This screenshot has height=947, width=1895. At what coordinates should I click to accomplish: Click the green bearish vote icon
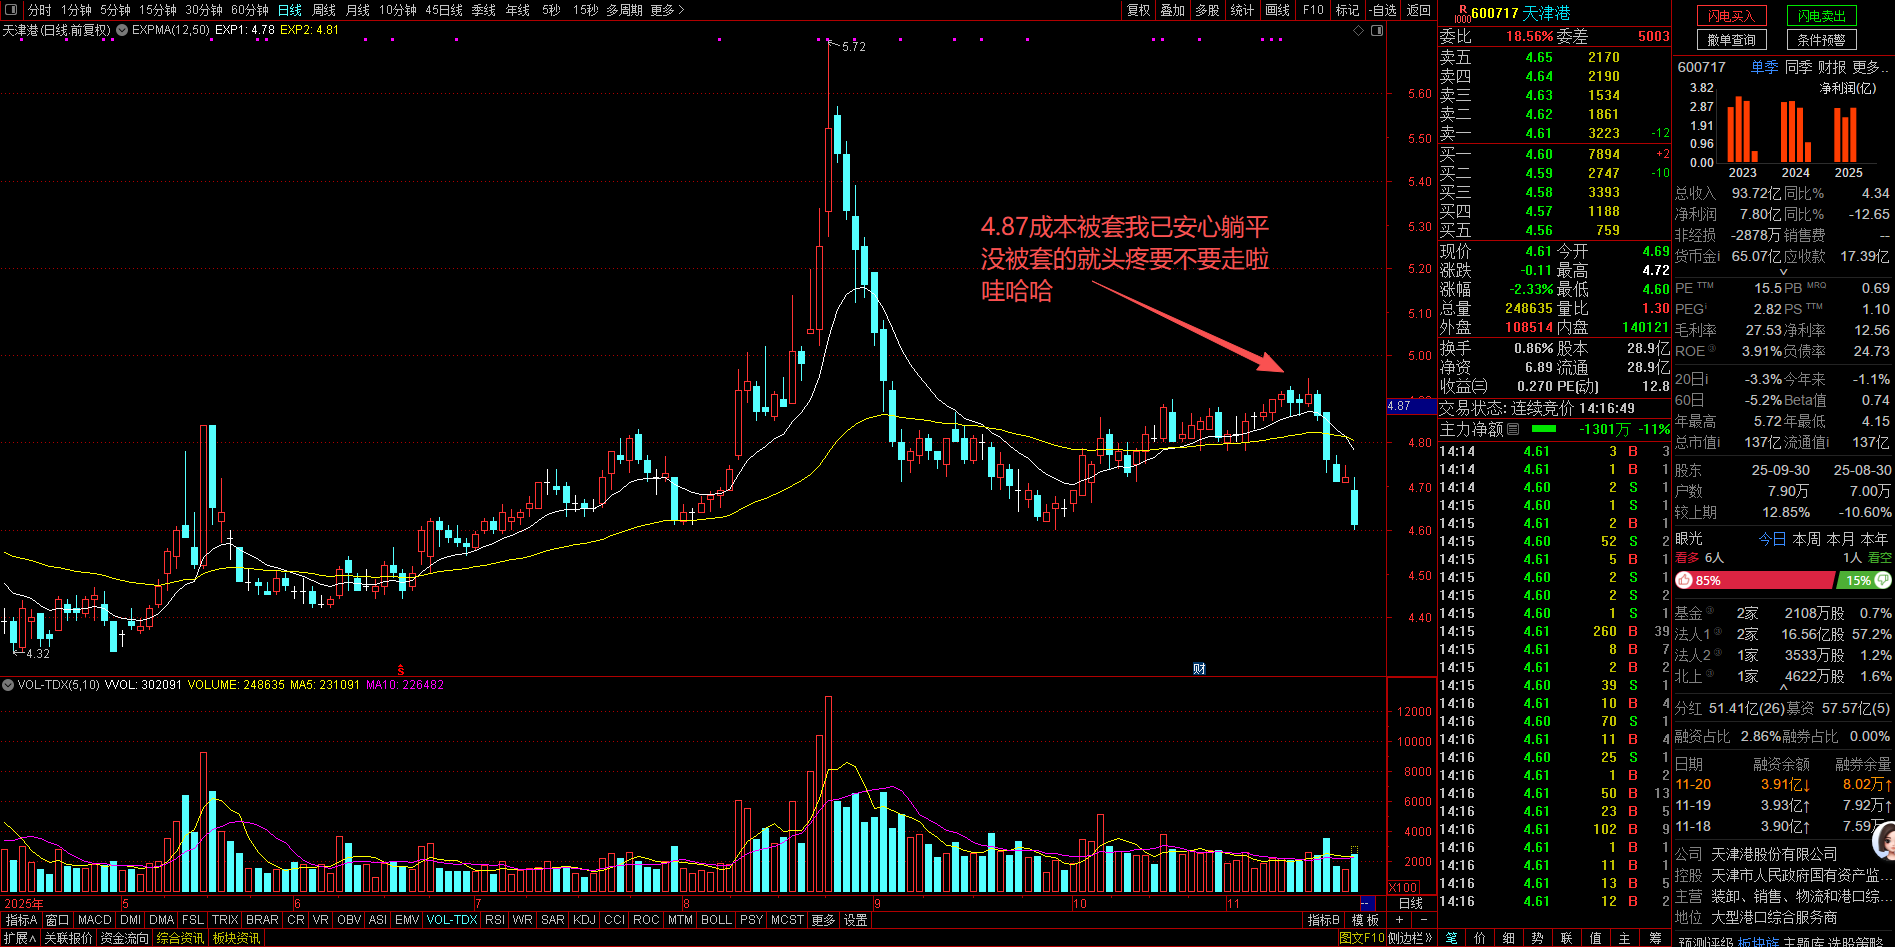1883,580
